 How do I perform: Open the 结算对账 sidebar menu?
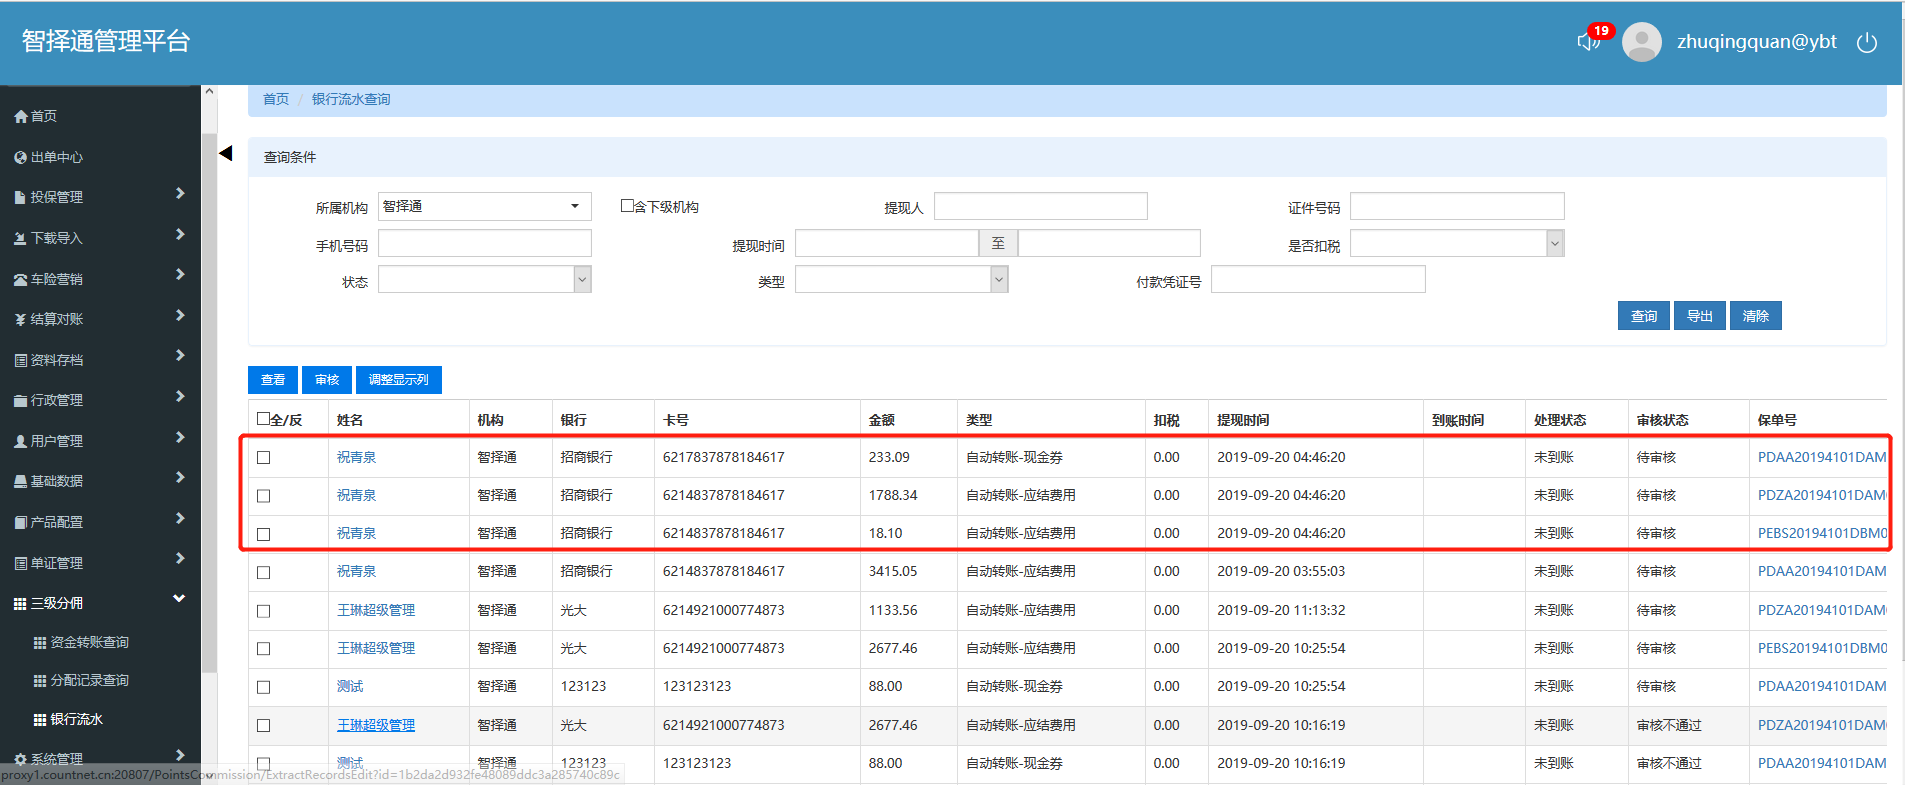(x=100, y=319)
